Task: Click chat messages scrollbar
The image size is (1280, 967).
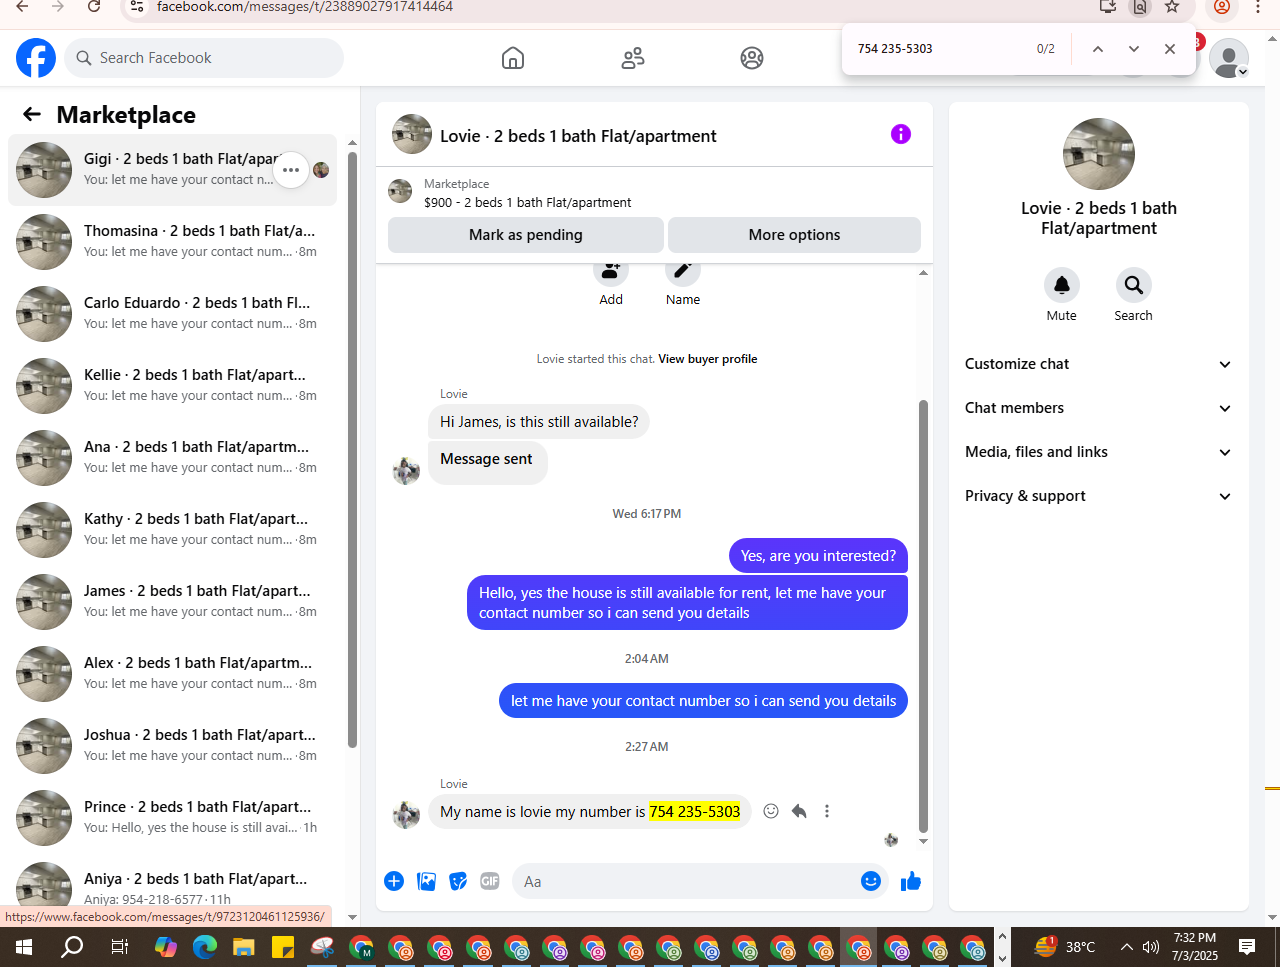Action: [923, 616]
